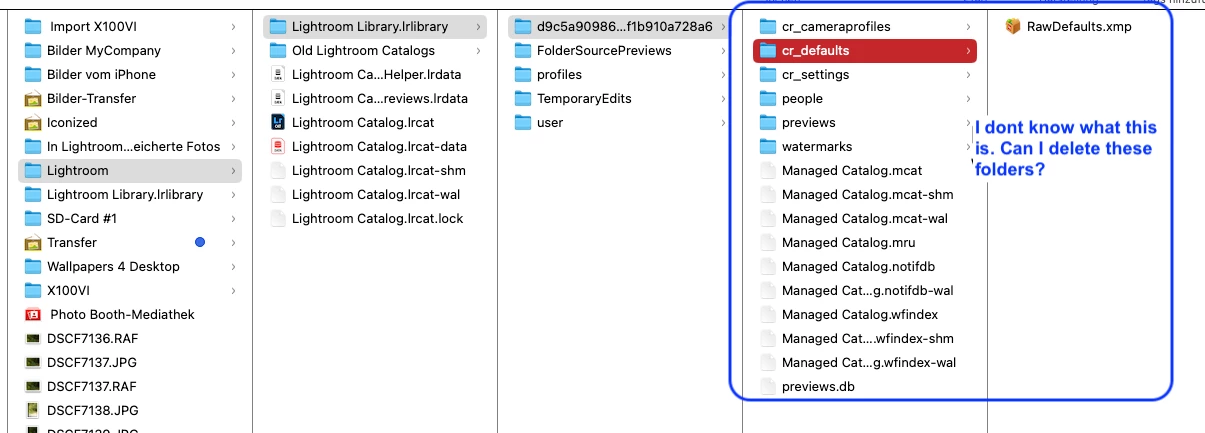Select the RawDefaults.xmp file name
Screen dimensions: 1205x433
1079,26
